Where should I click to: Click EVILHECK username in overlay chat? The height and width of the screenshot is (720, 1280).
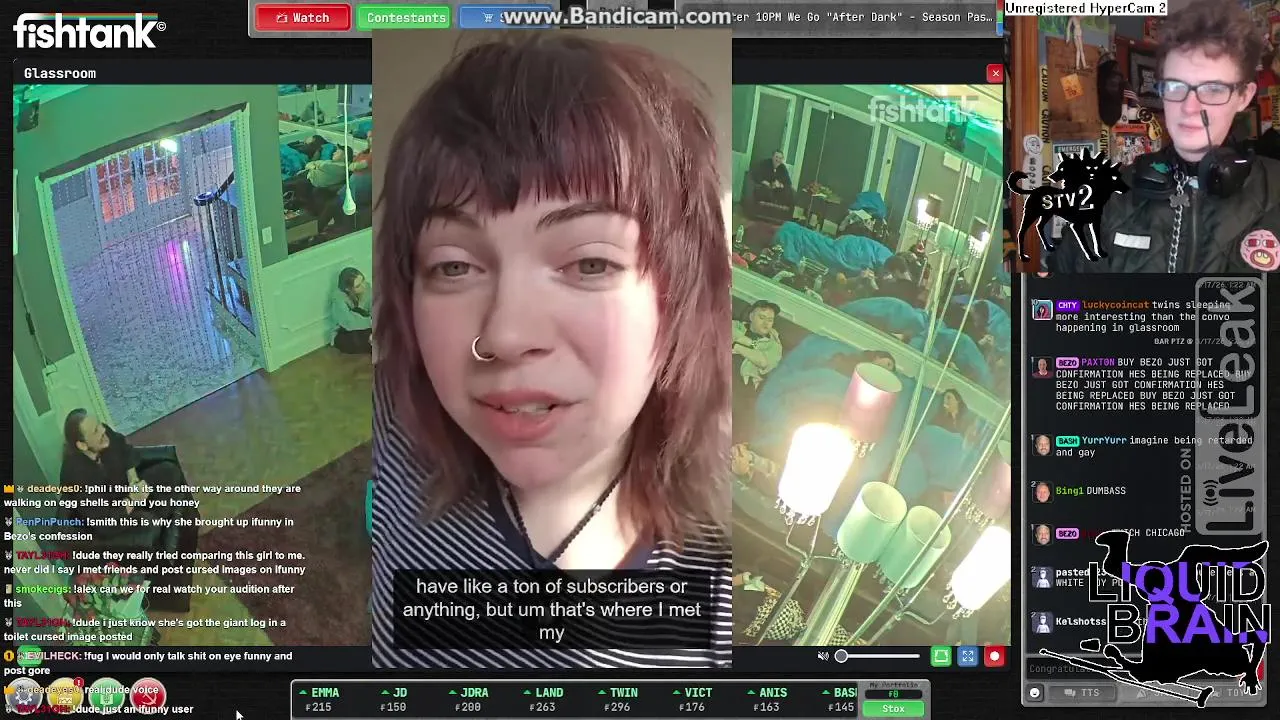click(49, 656)
